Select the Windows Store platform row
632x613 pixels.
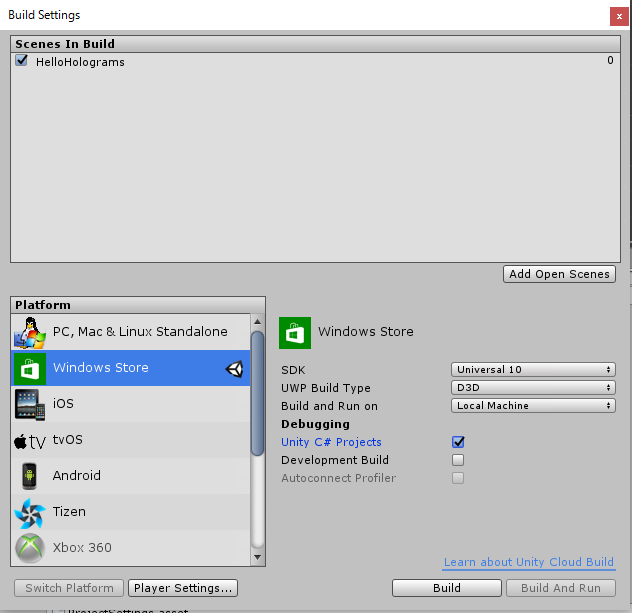point(131,368)
